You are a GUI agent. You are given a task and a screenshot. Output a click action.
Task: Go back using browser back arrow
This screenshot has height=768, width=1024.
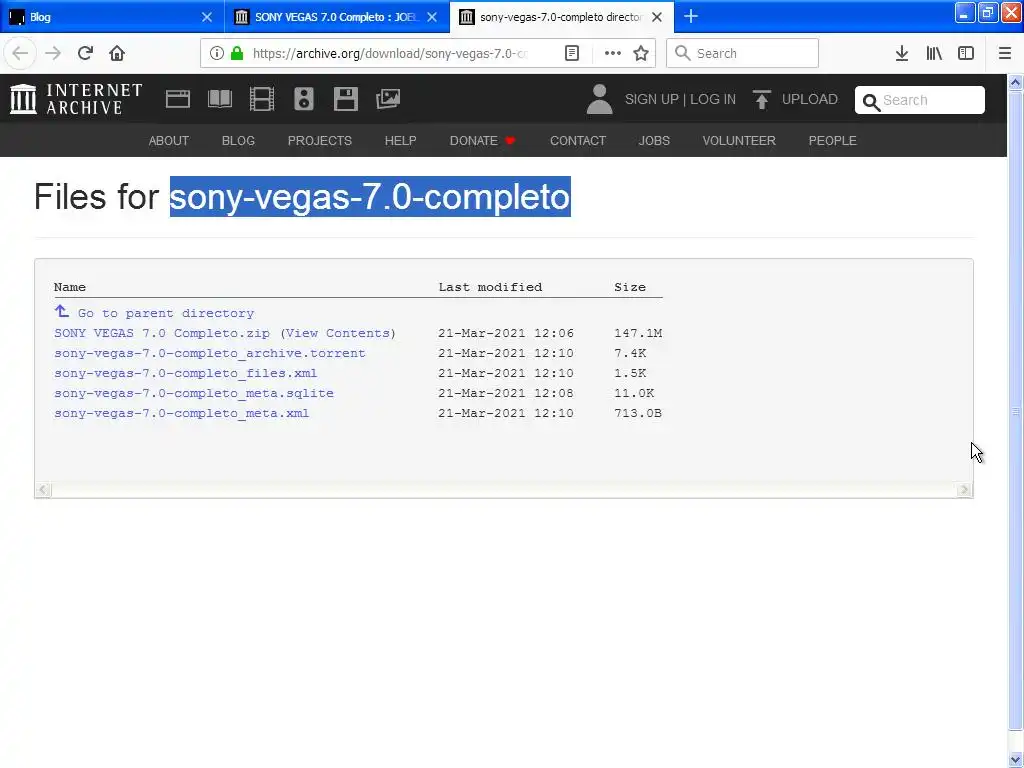[20, 54]
